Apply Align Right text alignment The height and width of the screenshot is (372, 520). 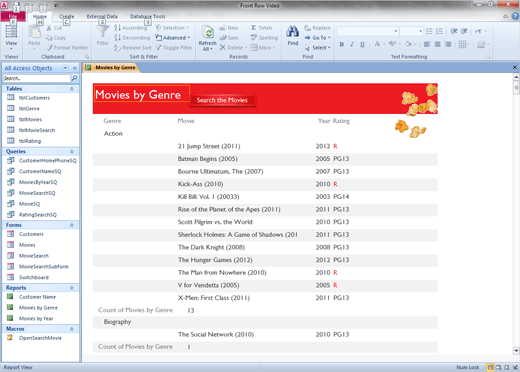tap(448, 44)
